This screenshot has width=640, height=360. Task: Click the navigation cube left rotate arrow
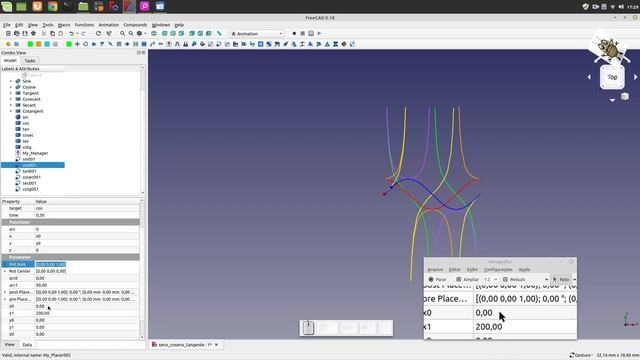589,77
